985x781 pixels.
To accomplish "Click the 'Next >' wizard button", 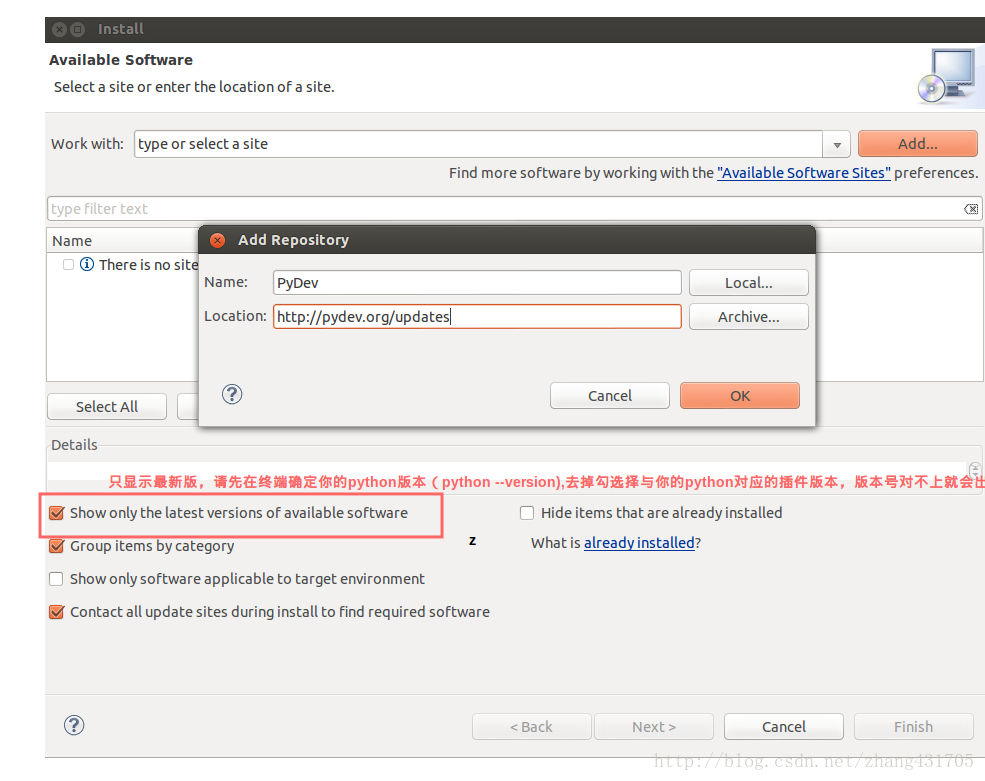I will coord(653,727).
